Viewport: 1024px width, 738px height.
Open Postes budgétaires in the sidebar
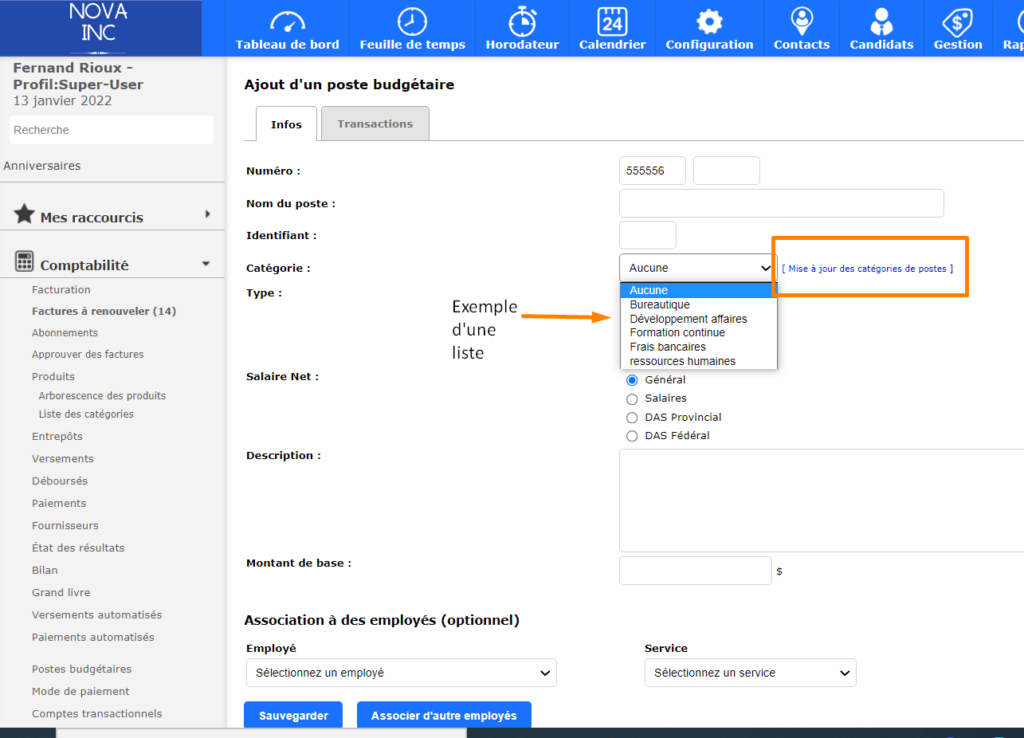tap(81, 669)
